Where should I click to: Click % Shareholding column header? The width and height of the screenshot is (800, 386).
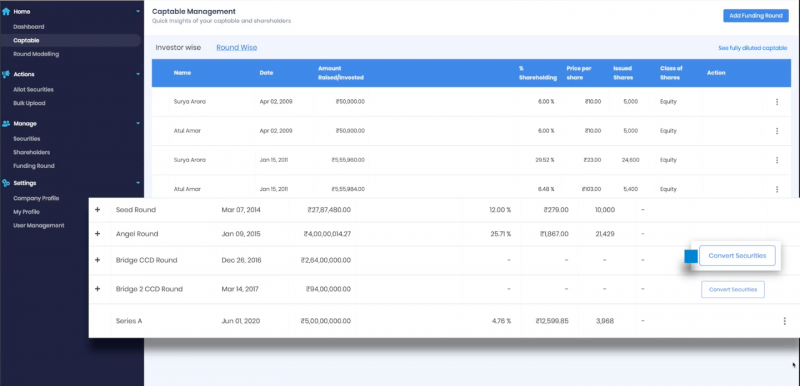(538, 73)
